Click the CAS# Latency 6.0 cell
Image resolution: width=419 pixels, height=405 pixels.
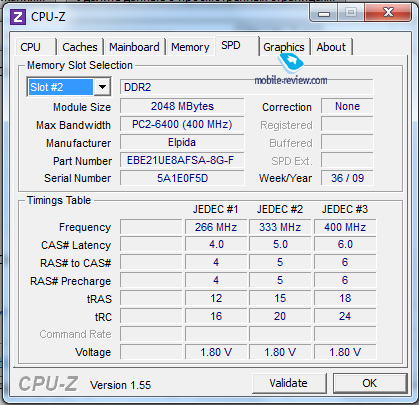pos(345,244)
